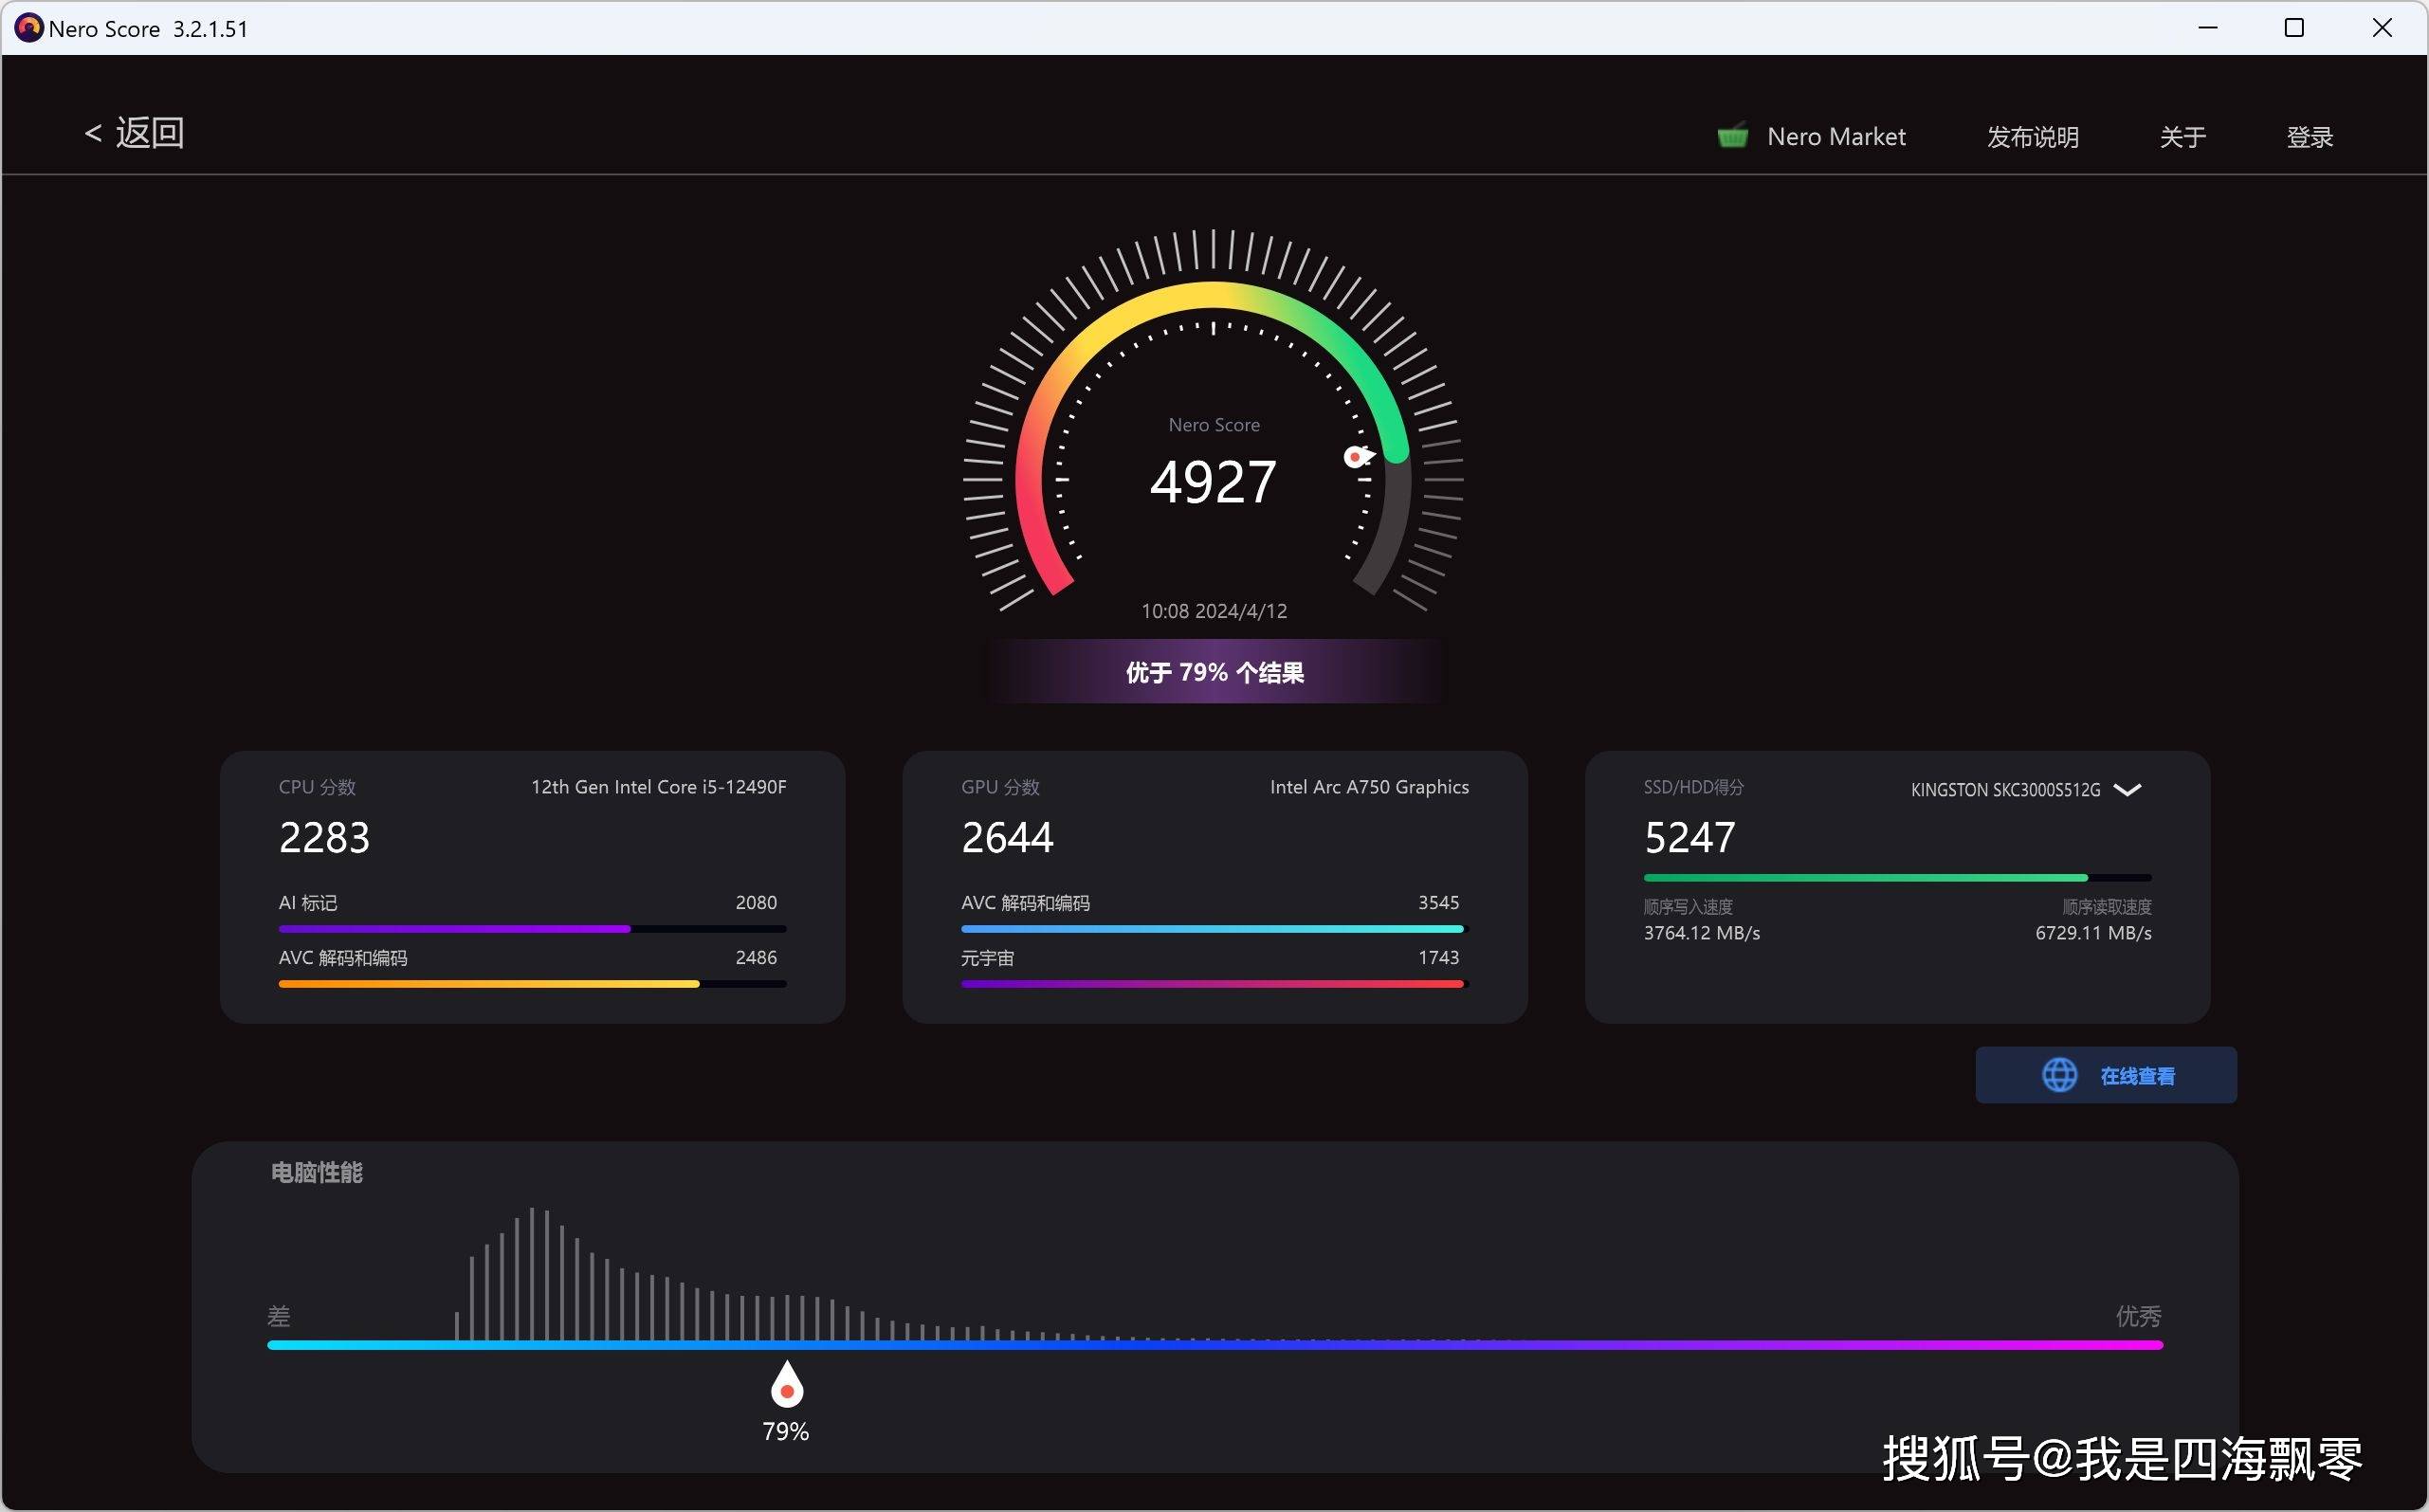
Task: Click the SSD/HDD score 5247
Action: pyautogui.click(x=1690, y=838)
